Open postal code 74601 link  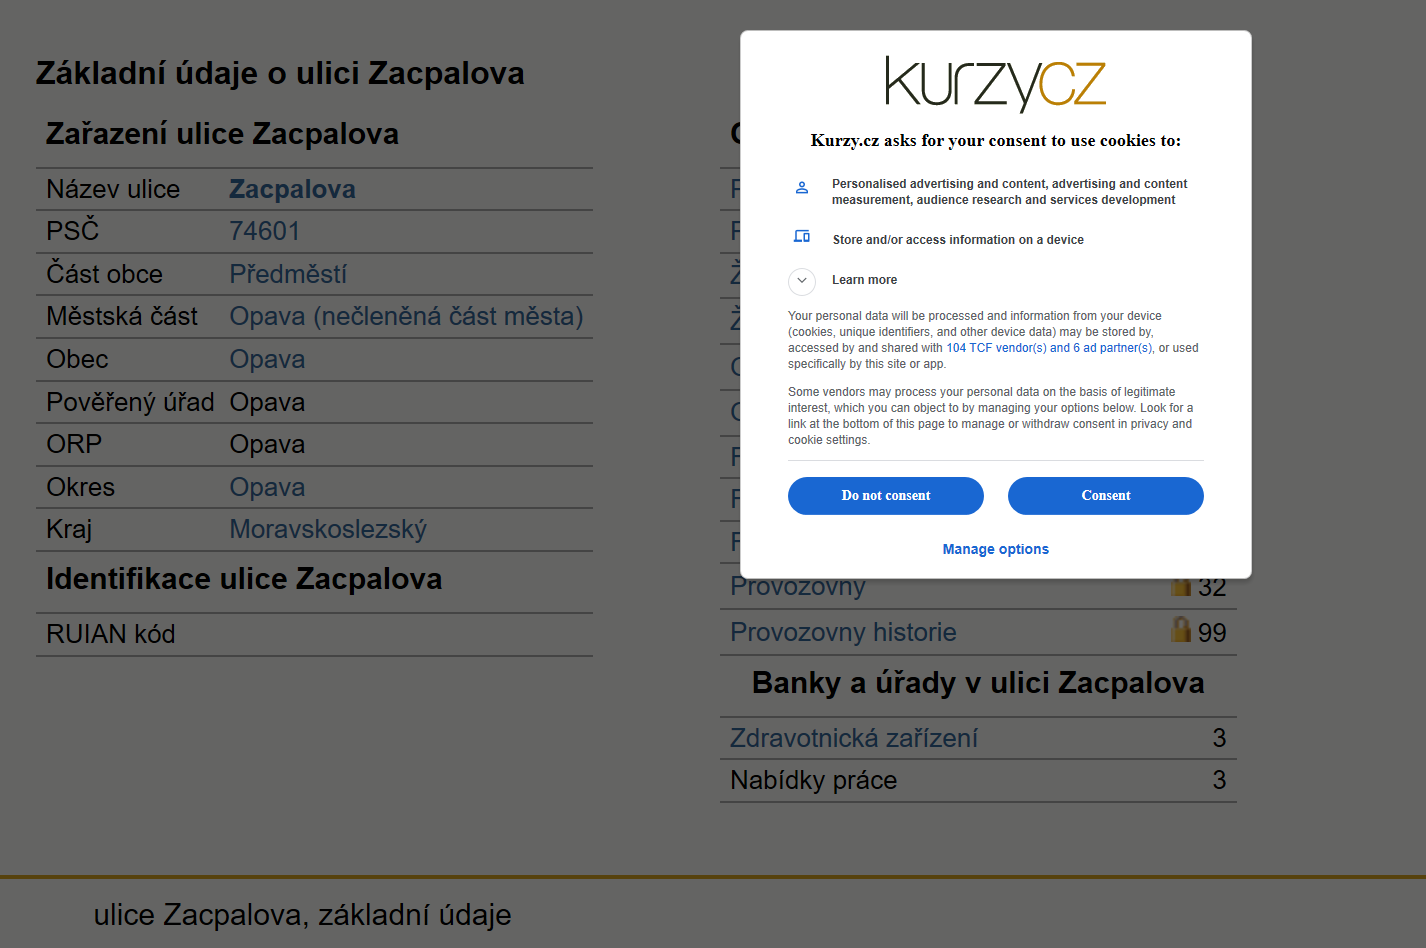click(265, 231)
